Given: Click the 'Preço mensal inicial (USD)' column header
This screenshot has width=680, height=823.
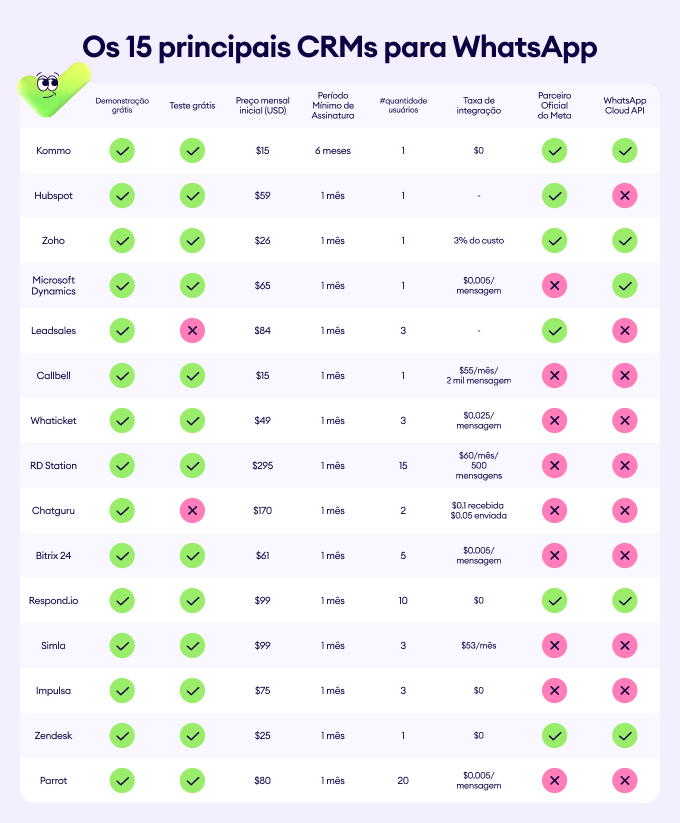Looking at the screenshot, I should point(262,105).
